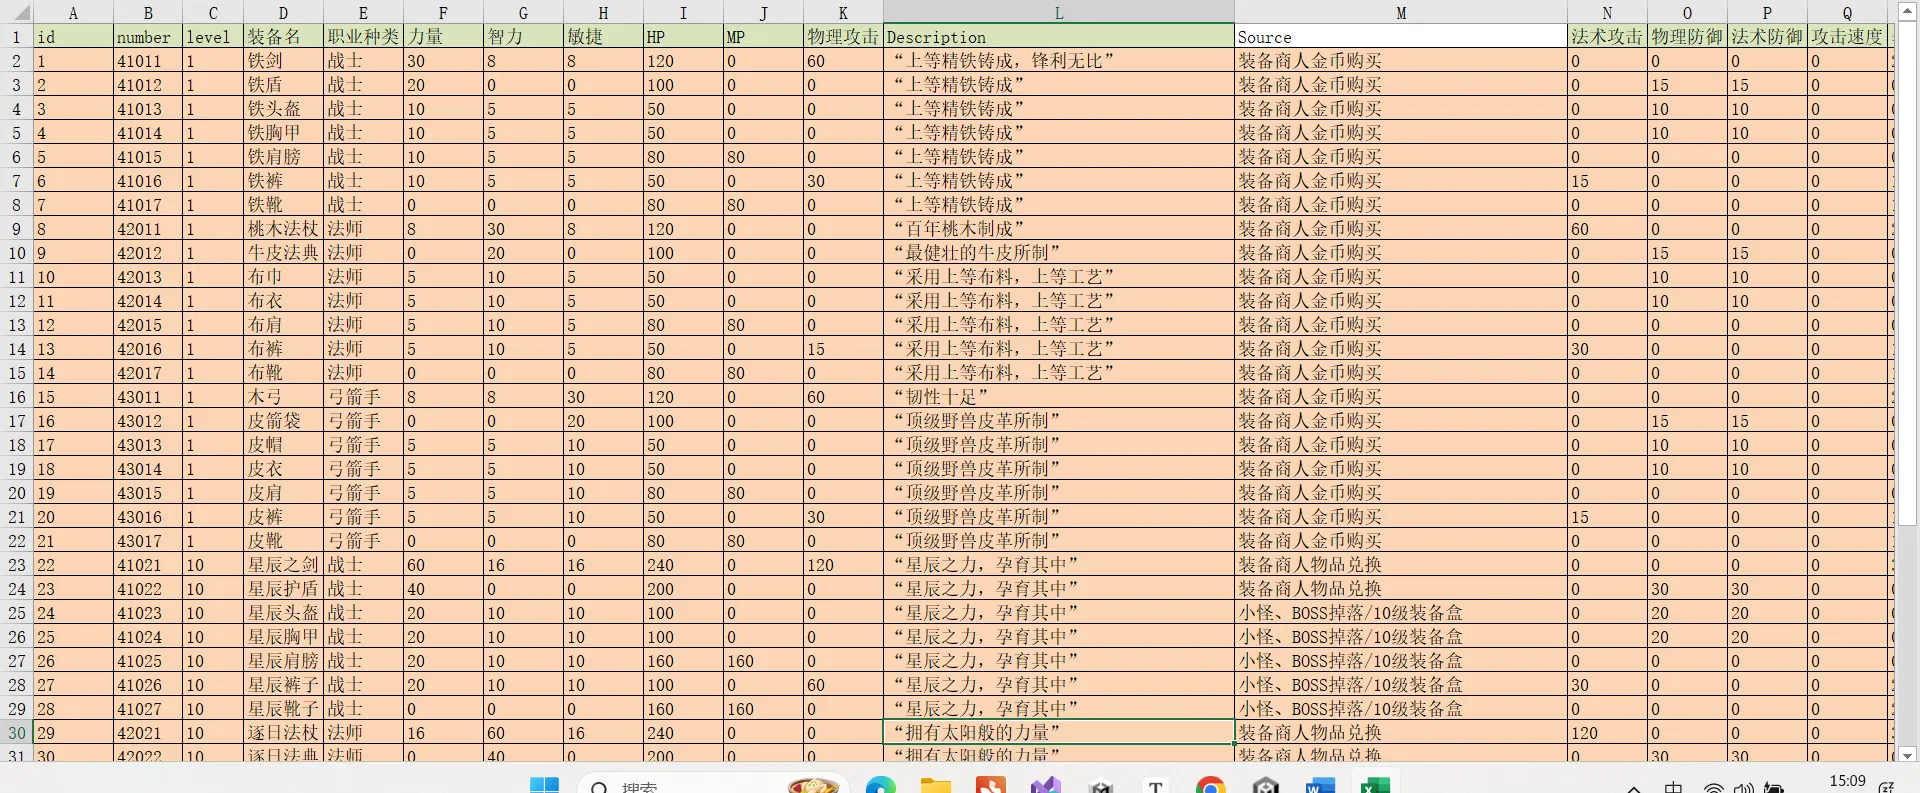Screen dimensions: 1920x793
Task: Select cell containing '铁剑'
Action: point(284,60)
